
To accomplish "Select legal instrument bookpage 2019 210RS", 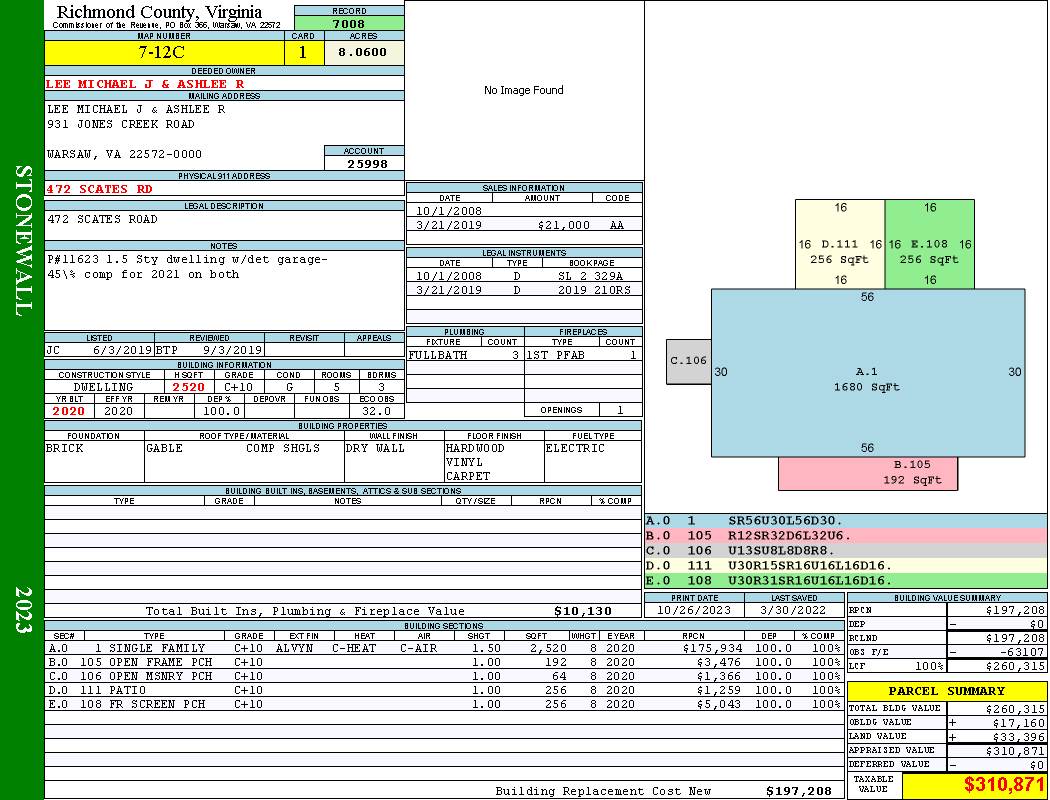I will click(594, 291).
